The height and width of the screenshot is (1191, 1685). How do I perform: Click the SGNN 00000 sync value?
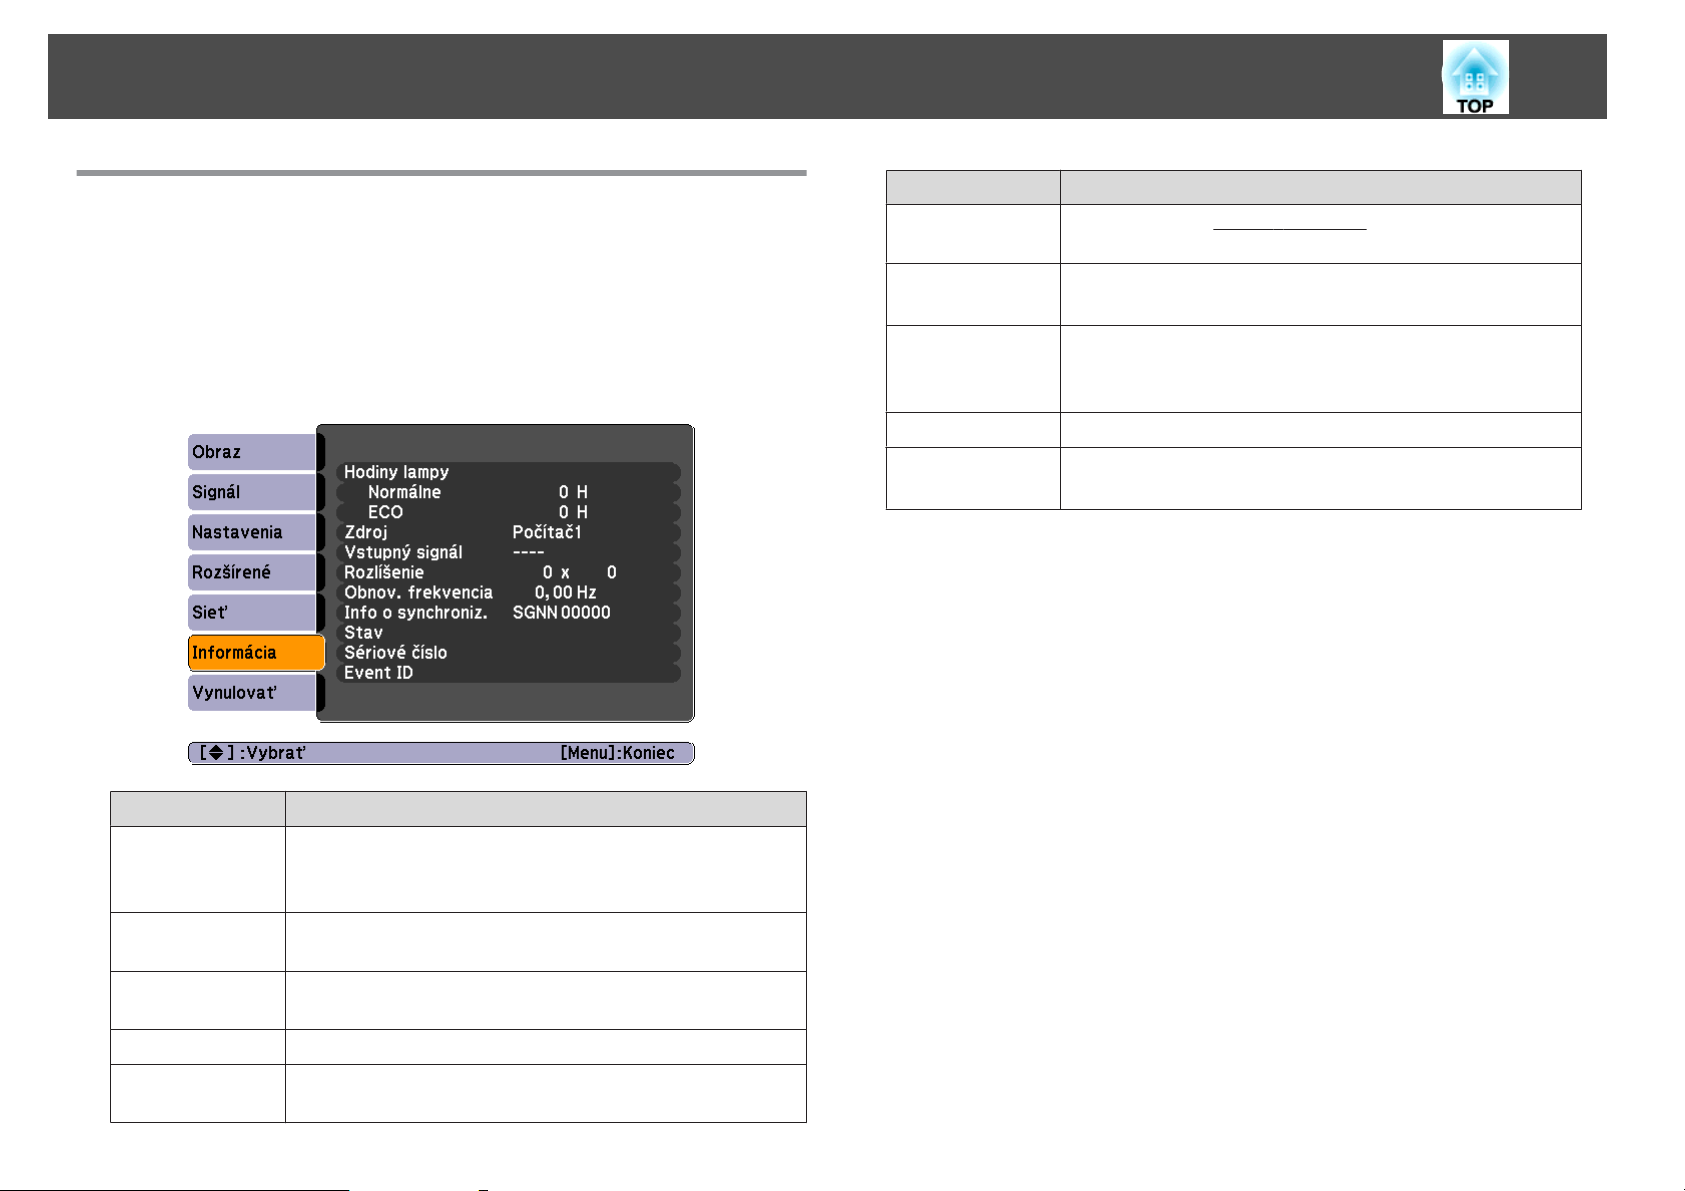[561, 612]
